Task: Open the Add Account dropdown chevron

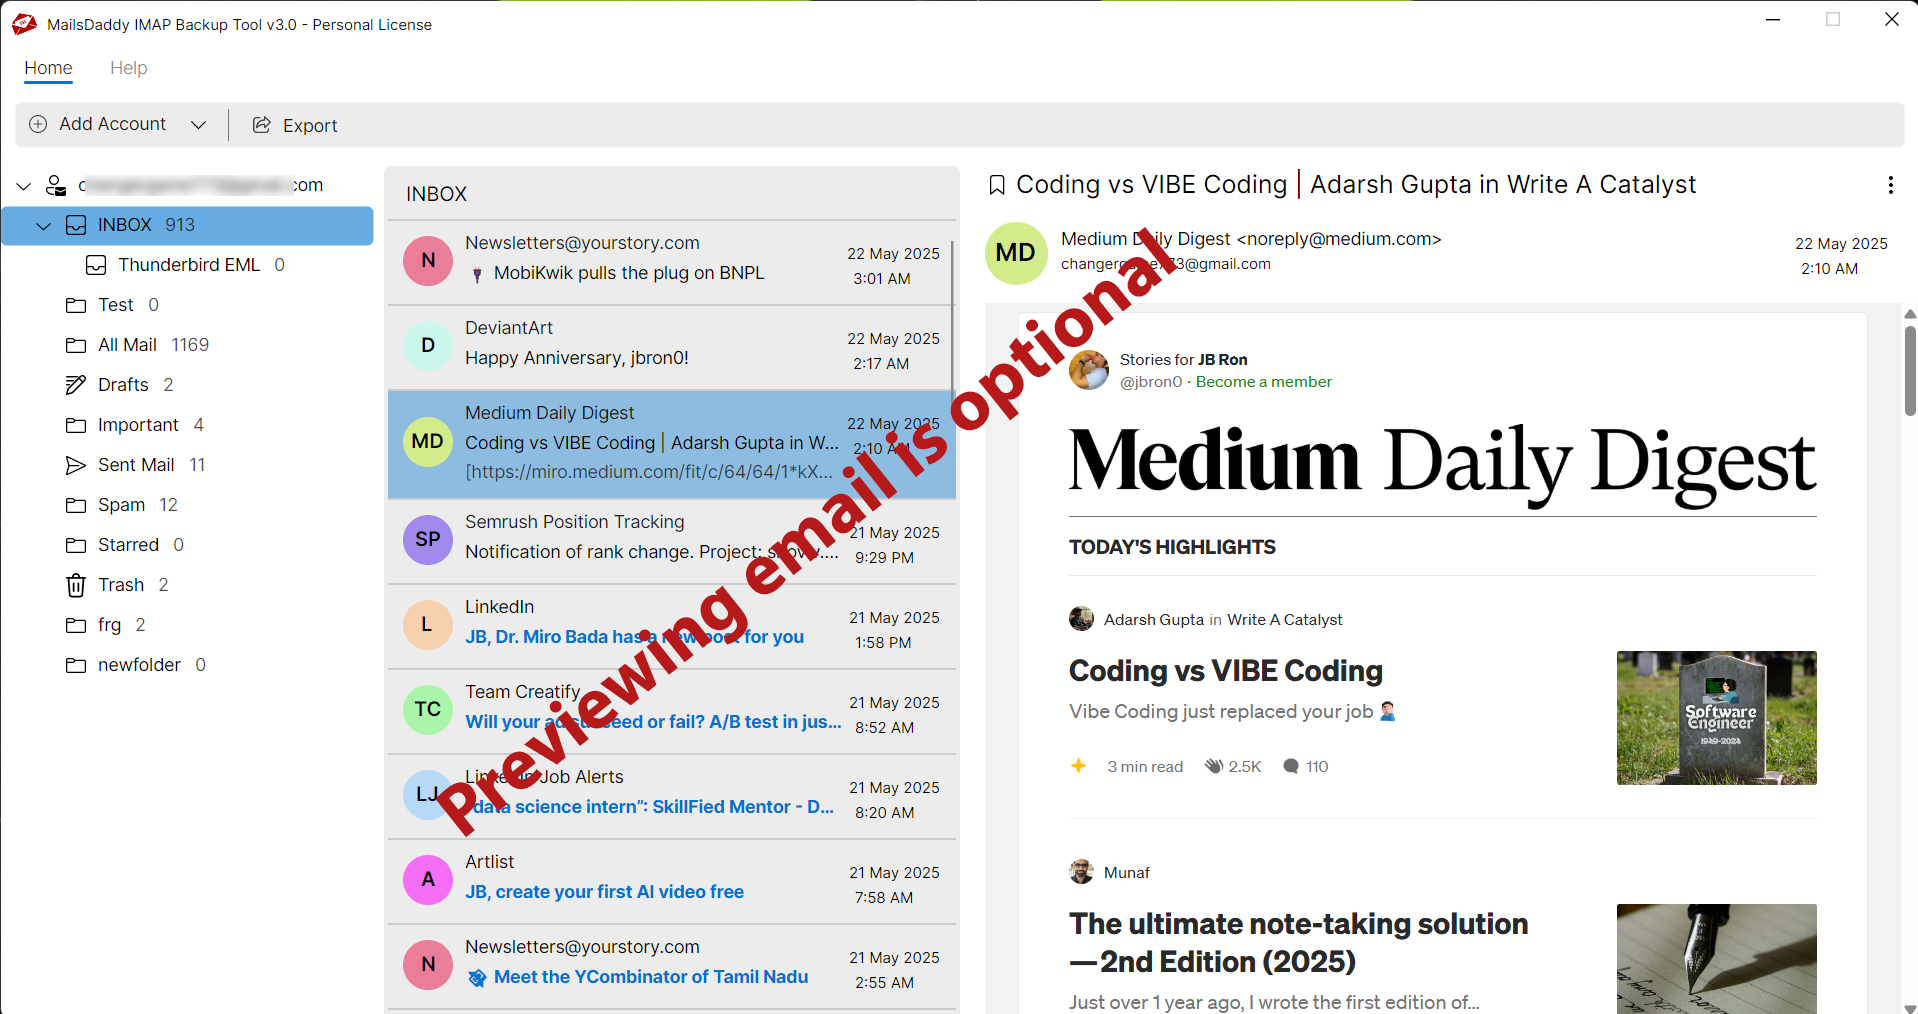Action: (199, 124)
